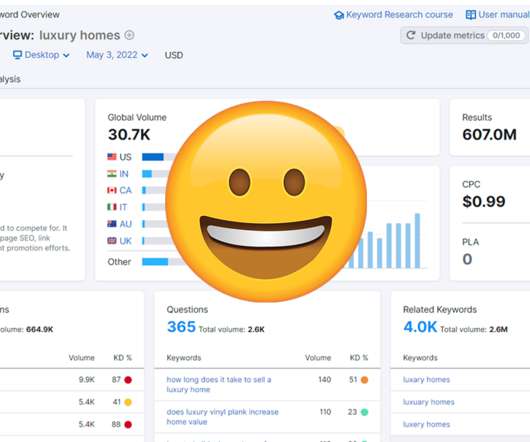Click the 140 volume cell
This screenshot has width=530, height=442.
click(x=324, y=379)
